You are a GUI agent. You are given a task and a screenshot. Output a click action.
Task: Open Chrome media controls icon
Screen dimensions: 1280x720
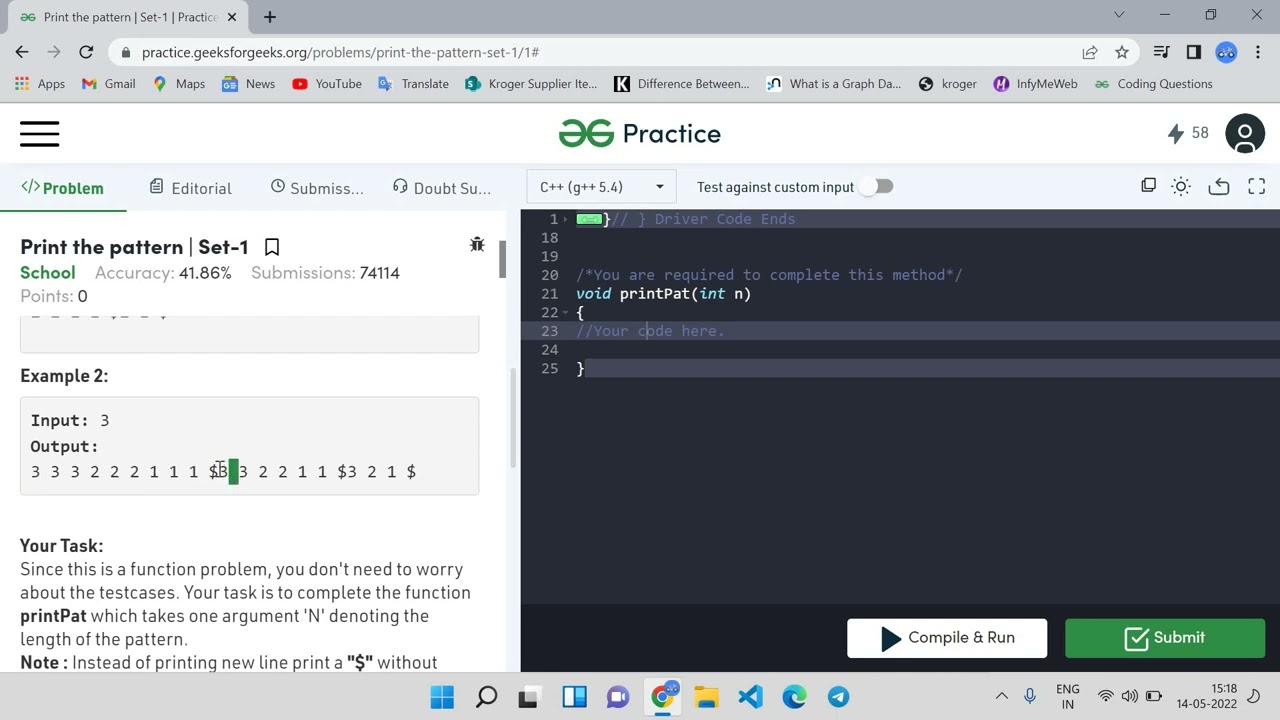pyautogui.click(x=1161, y=52)
